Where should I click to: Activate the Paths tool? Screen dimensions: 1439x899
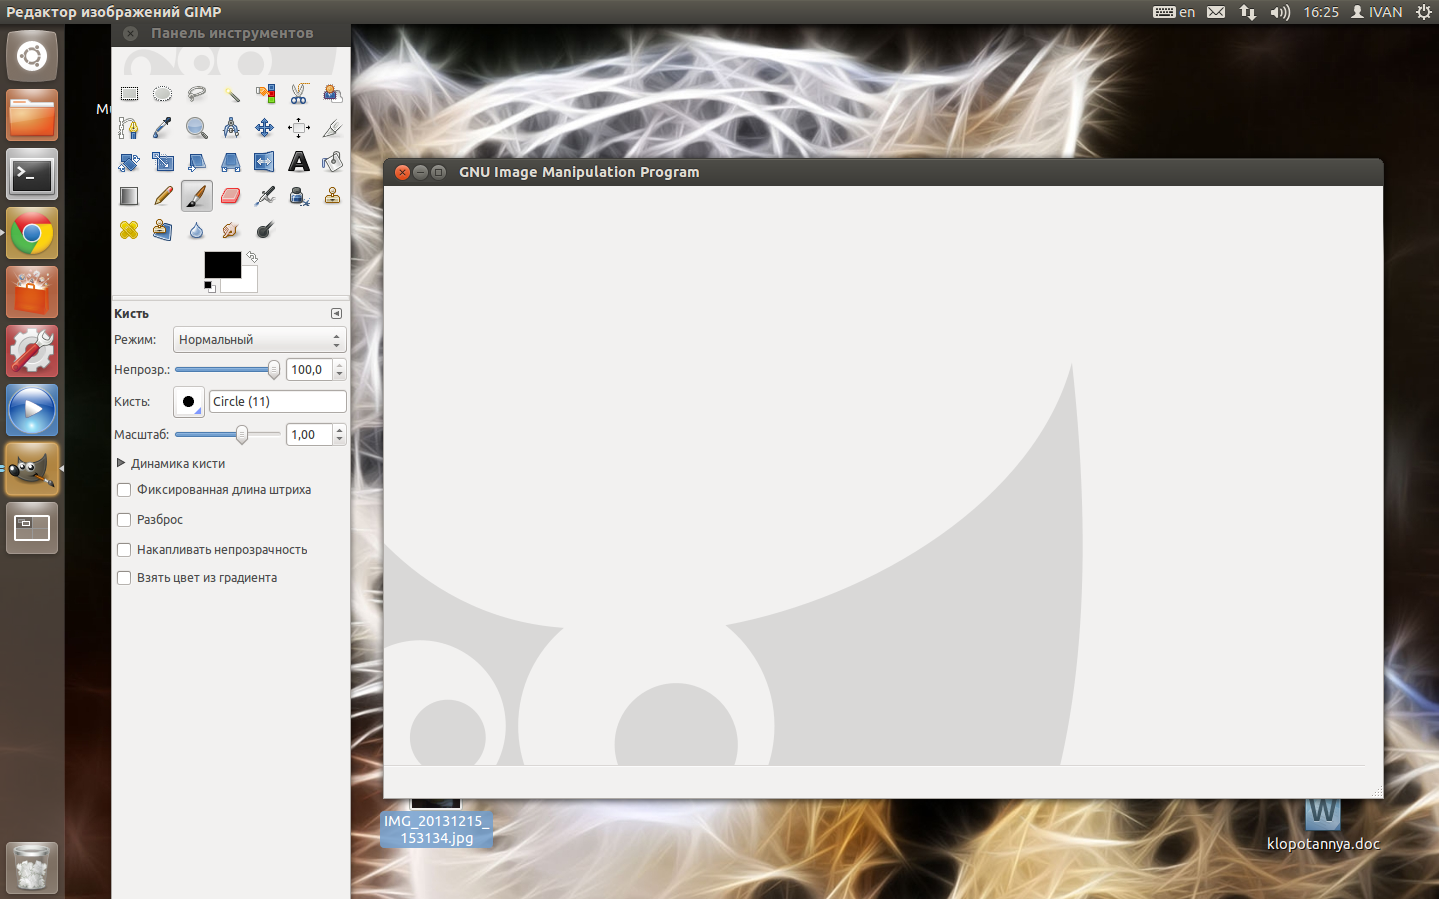(x=129, y=128)
